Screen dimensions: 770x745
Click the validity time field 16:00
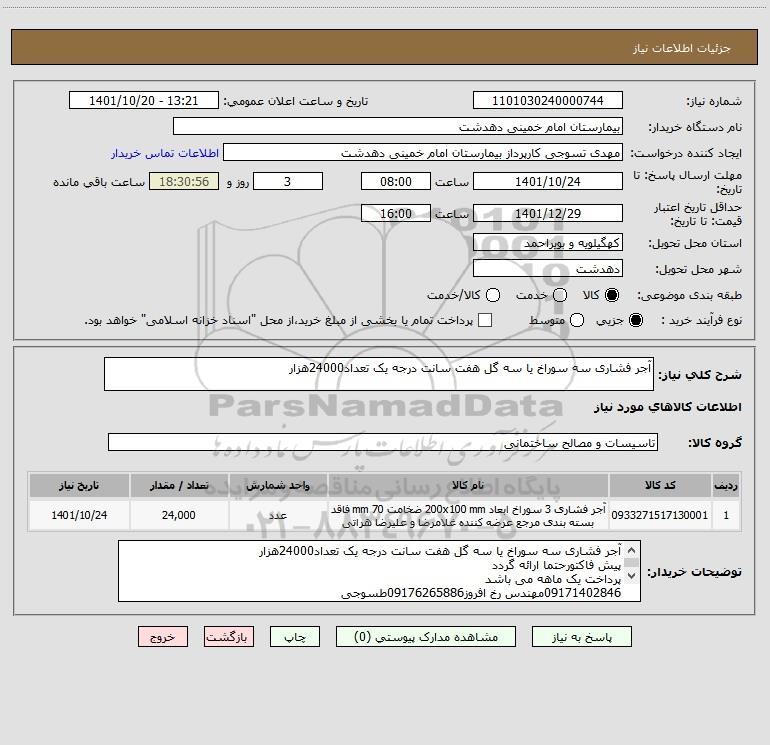coord(396,213)
